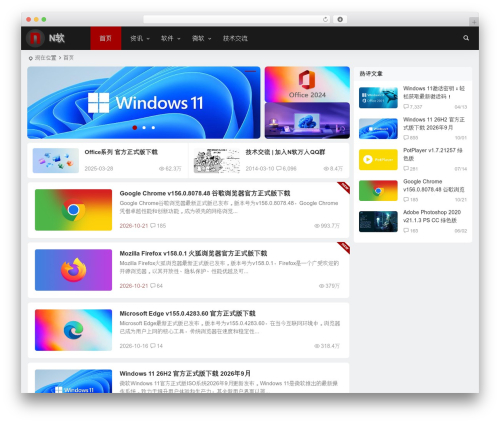
Task: Open Mozilla Firefox v158.0.1 article title
Action: tap(193, 253)
